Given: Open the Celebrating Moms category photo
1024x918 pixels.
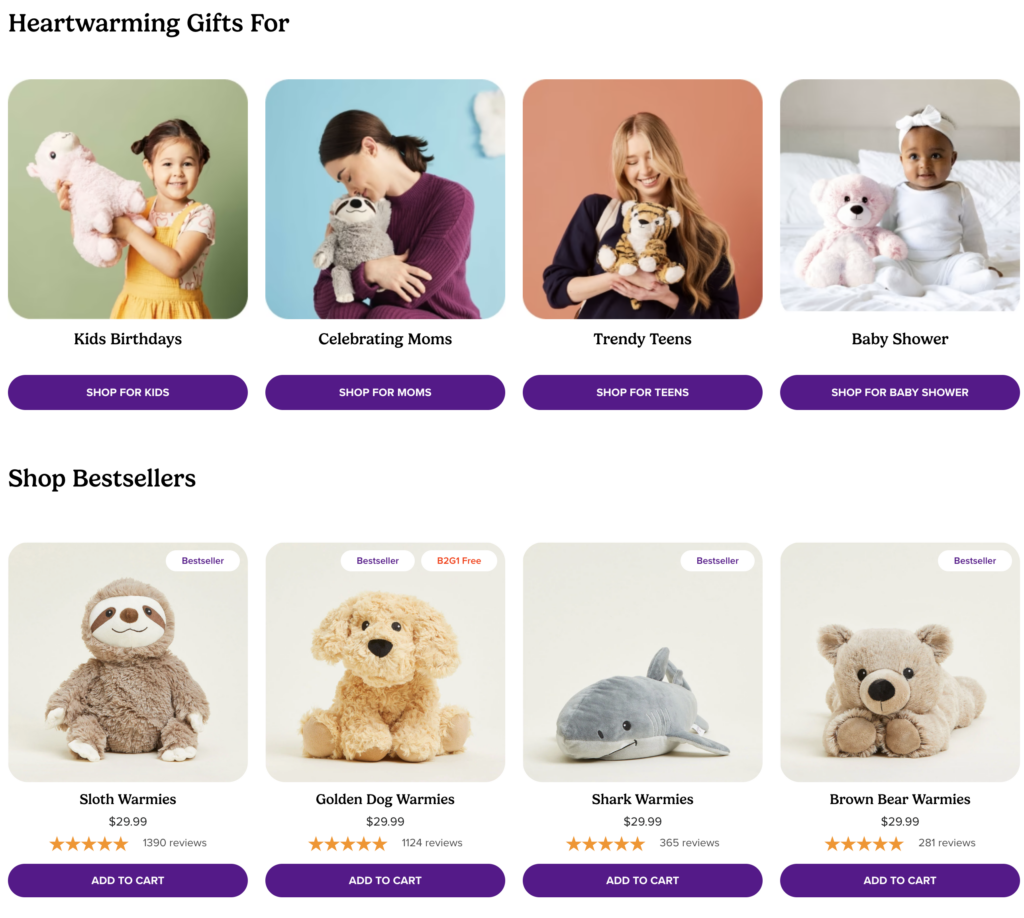Looking at the screenshot, I should pyautogui.click(x=385, y=199).
